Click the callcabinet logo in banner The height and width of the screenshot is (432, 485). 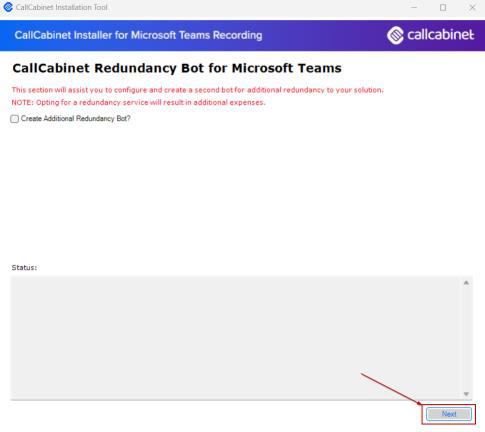(430, 35)
